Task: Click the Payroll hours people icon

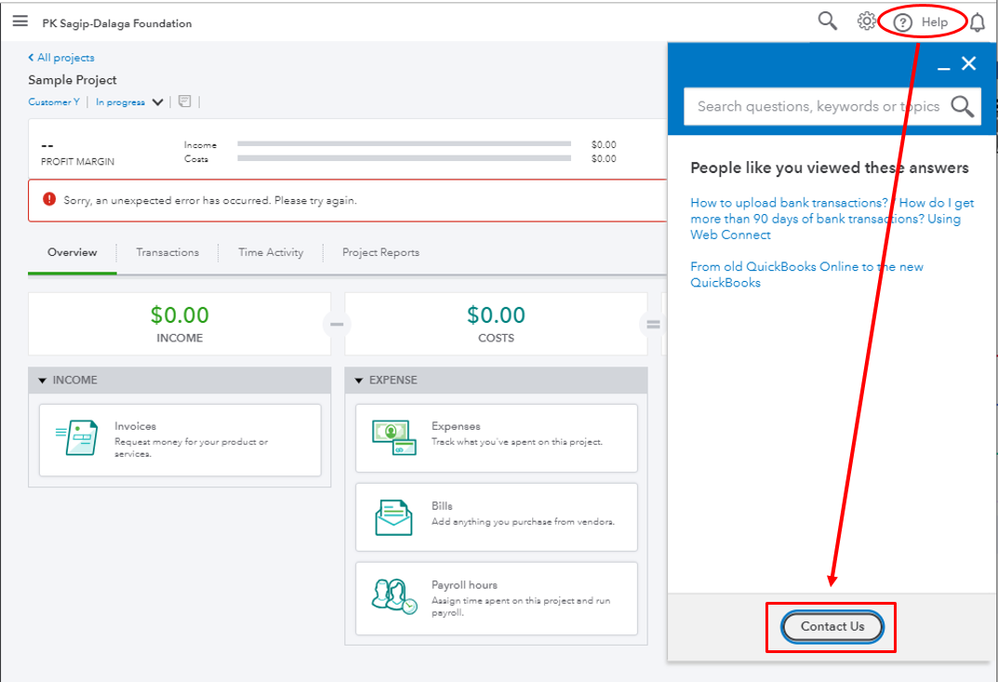Action: pos(394,596)
